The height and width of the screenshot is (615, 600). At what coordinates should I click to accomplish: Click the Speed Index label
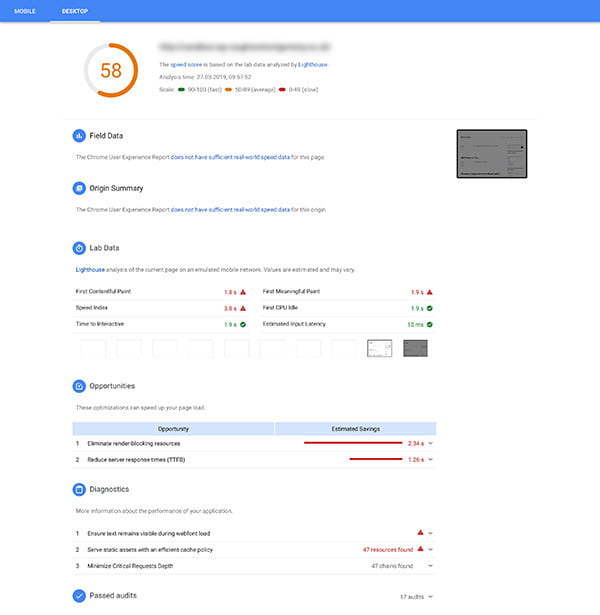(x=91, y=308)
